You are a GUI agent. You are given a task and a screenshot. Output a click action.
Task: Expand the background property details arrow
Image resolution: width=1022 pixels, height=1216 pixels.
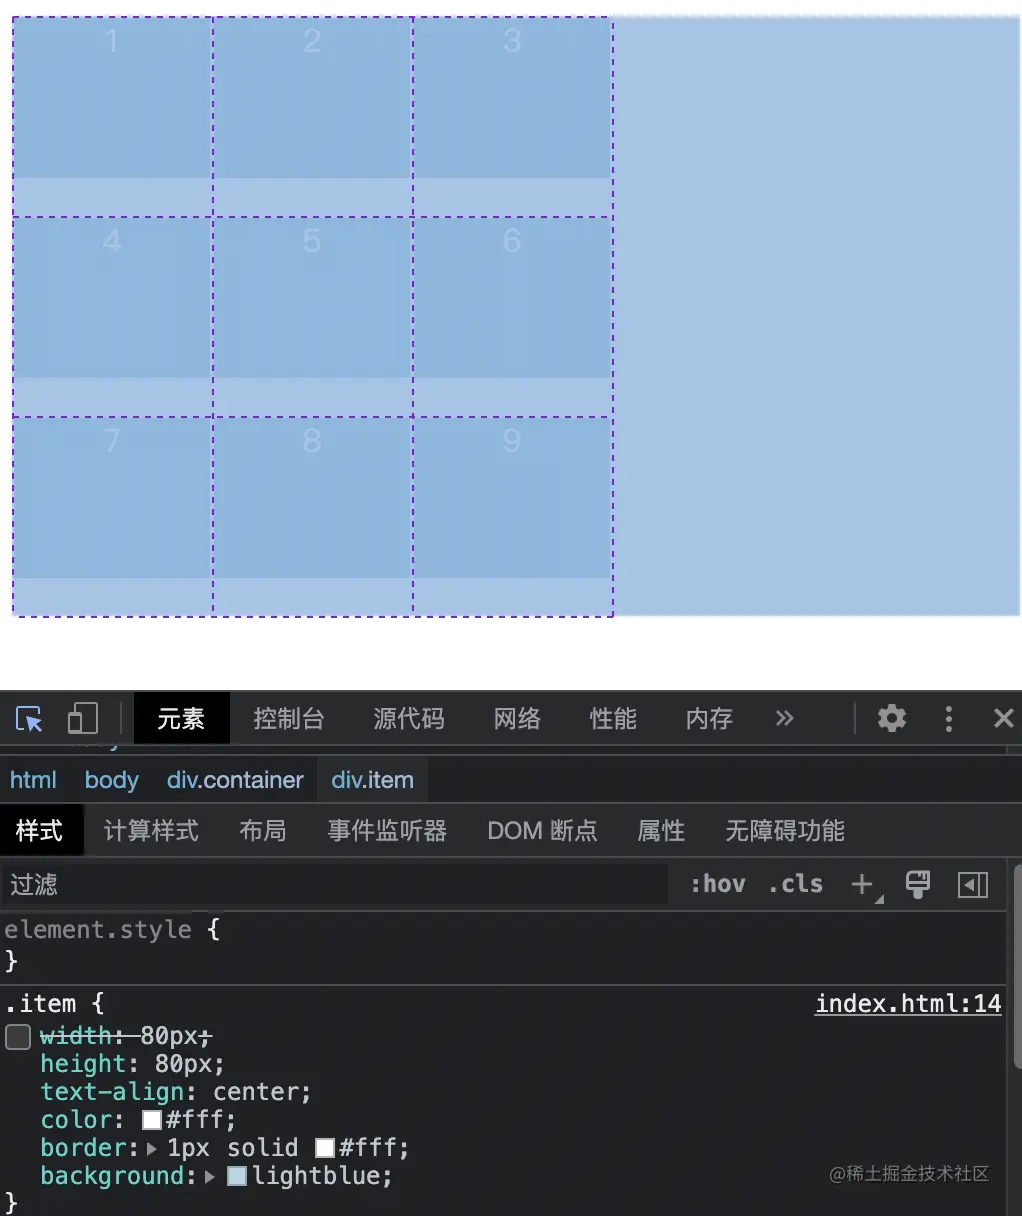[210, 1176]
